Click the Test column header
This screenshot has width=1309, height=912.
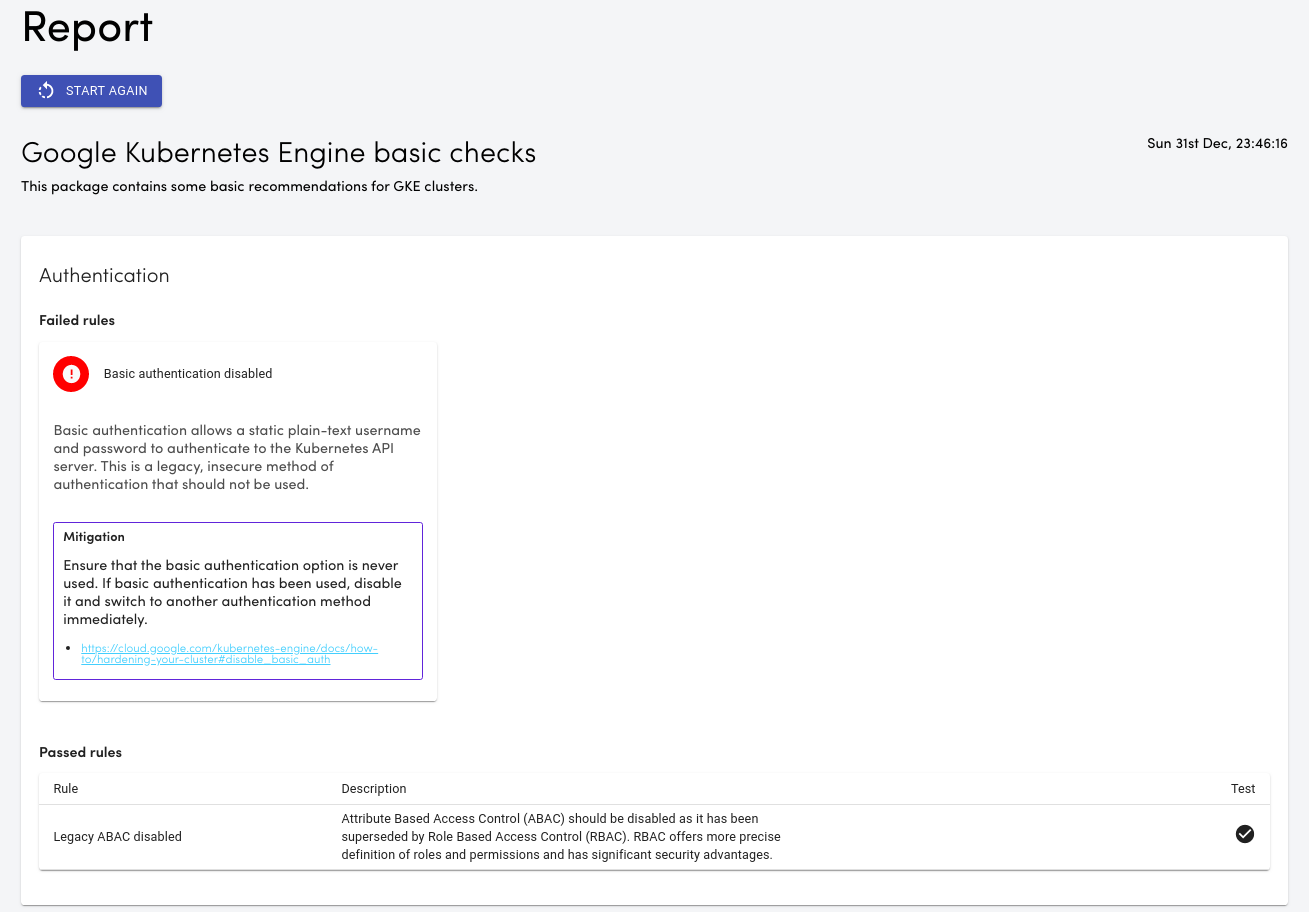[x=1242, y=789]
